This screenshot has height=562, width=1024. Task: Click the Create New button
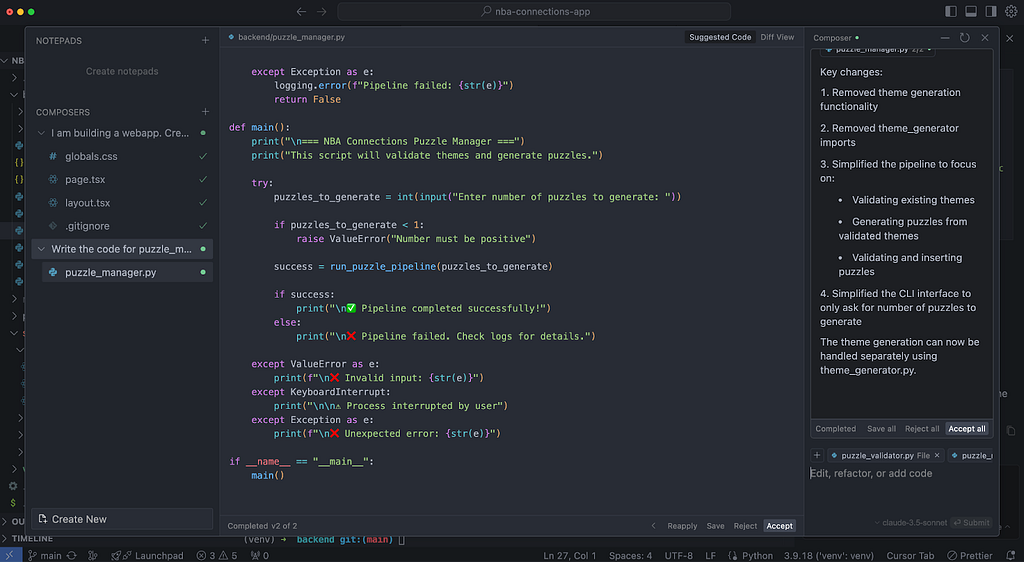[x=122, y=519]
